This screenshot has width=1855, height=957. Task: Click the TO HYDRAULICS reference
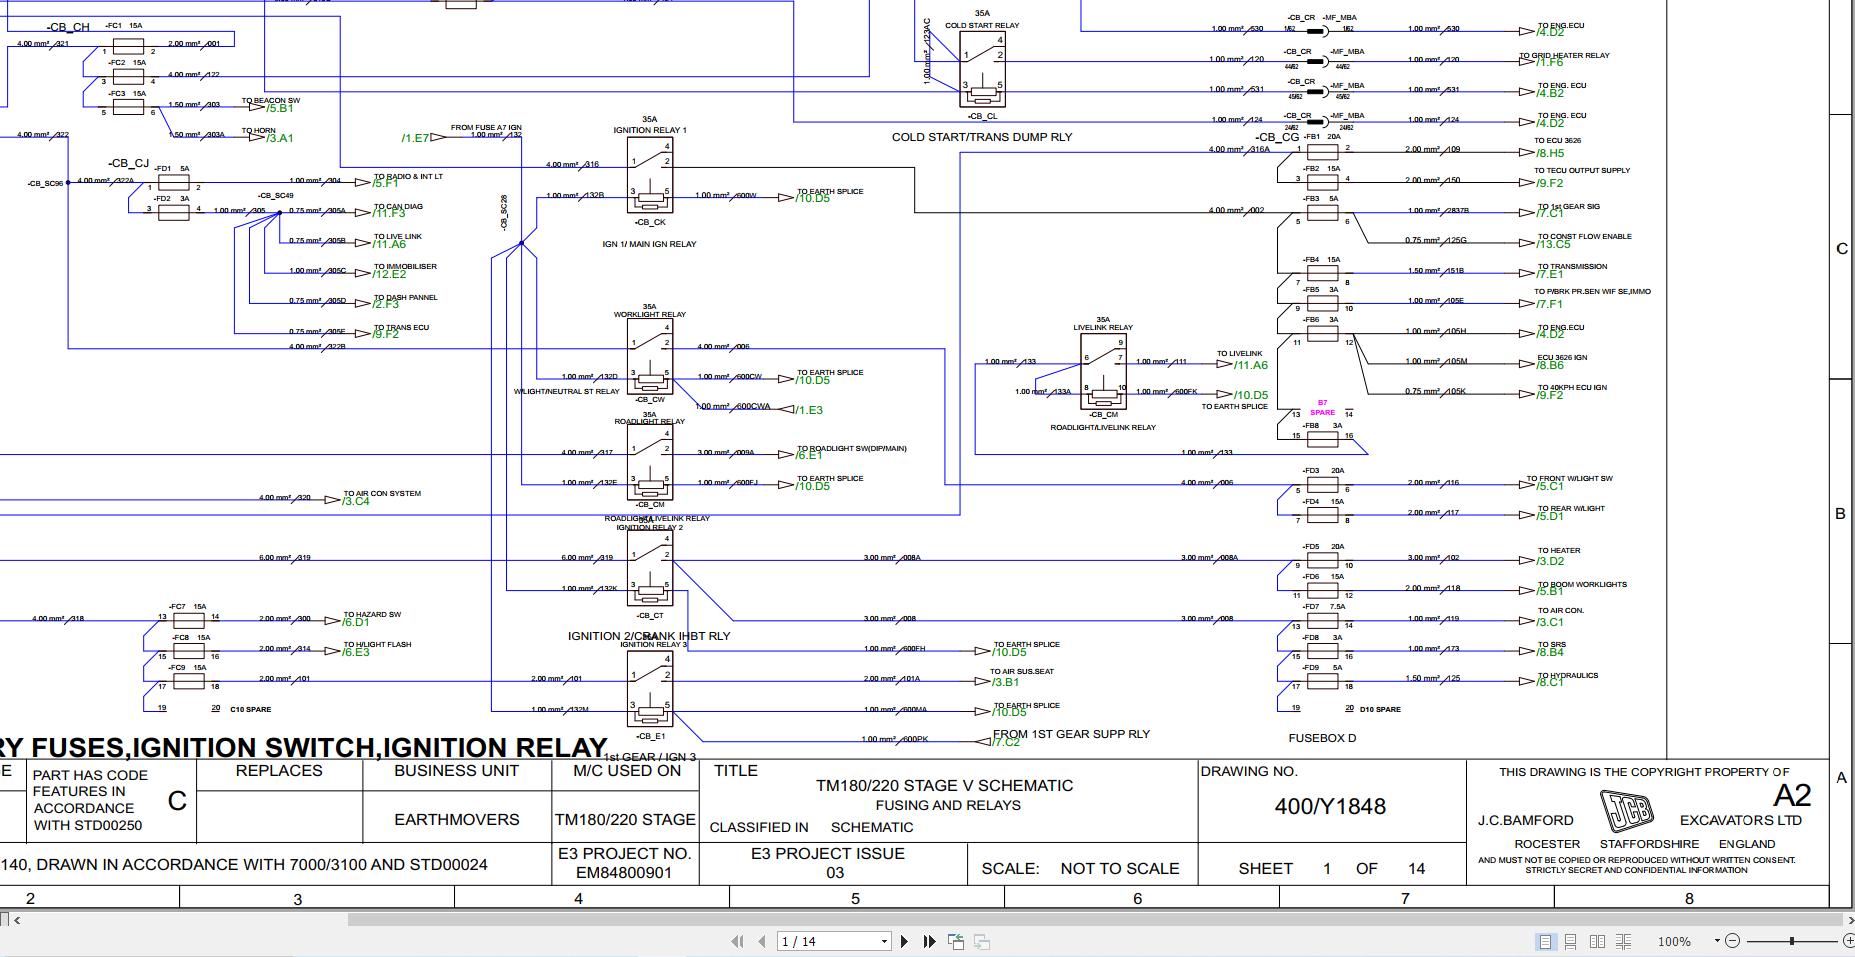pyautogui.click(x=1567, y=675)
